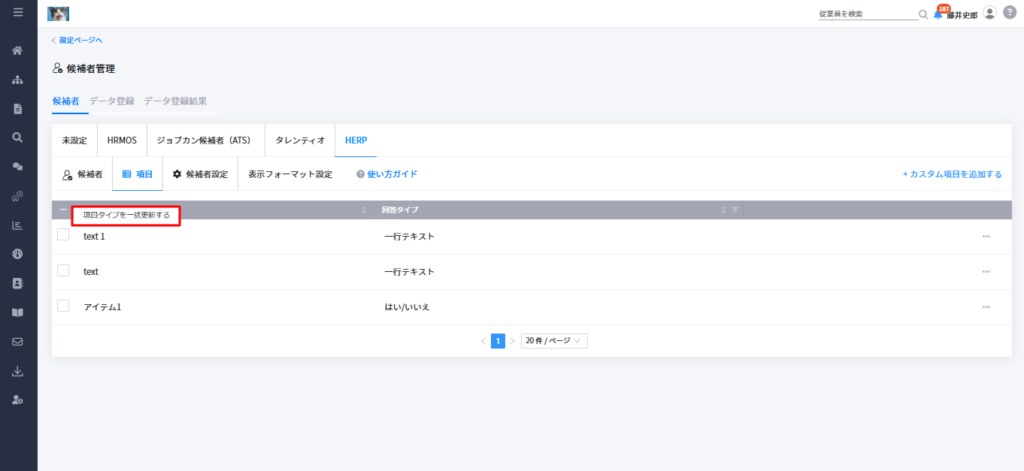Switch to the データ登録 tab
1024x471 pixels.
coord(112,101)
